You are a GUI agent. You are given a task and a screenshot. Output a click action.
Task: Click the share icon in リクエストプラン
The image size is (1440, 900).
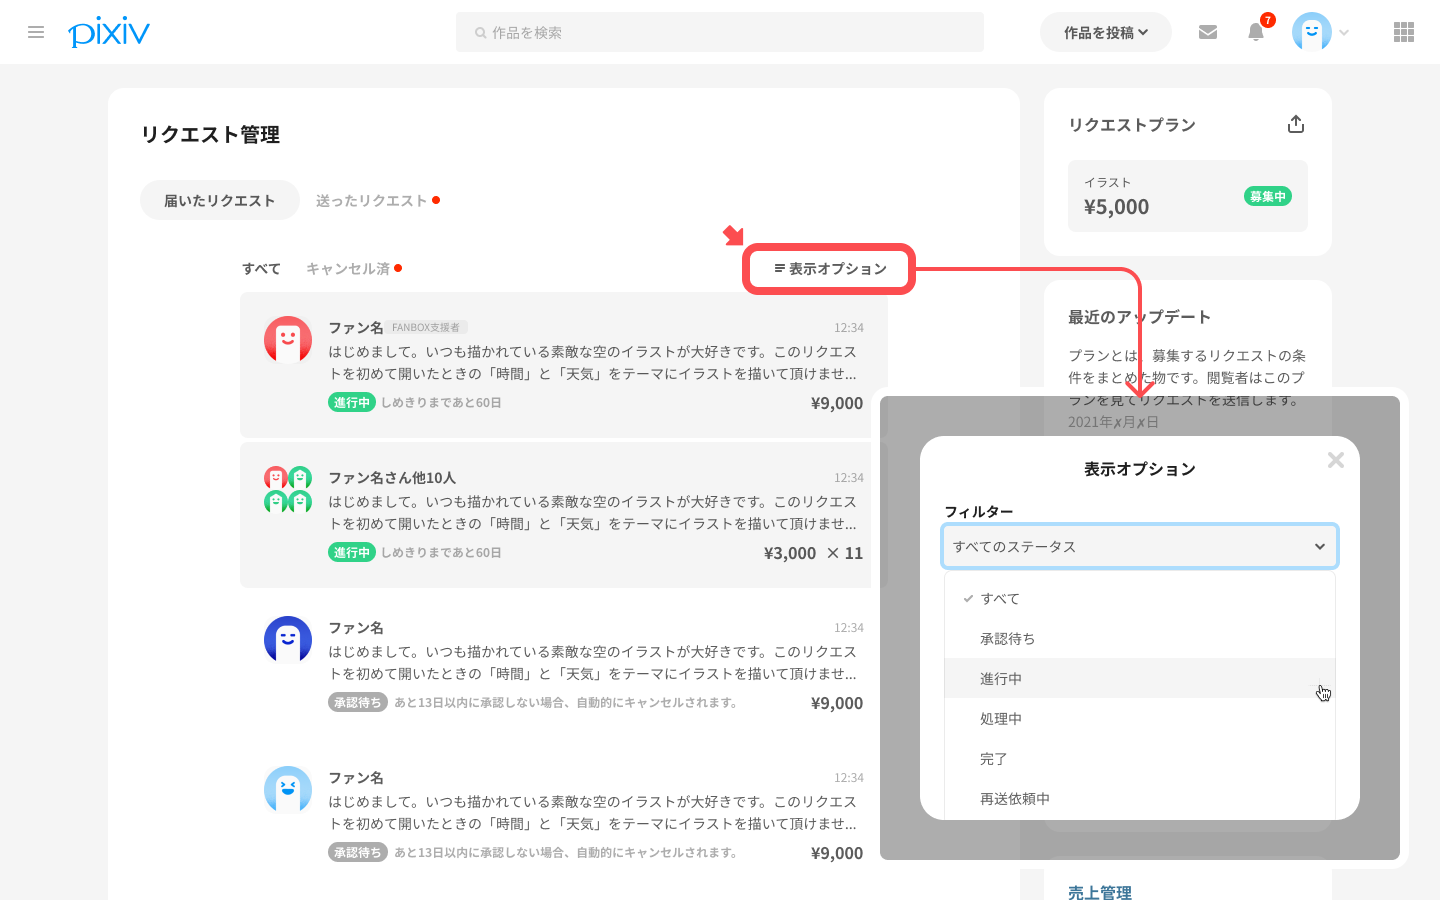1296,124
